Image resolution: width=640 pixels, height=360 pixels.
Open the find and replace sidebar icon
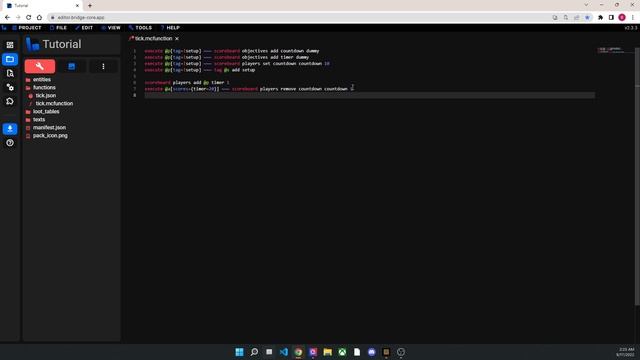pos(10,73)
